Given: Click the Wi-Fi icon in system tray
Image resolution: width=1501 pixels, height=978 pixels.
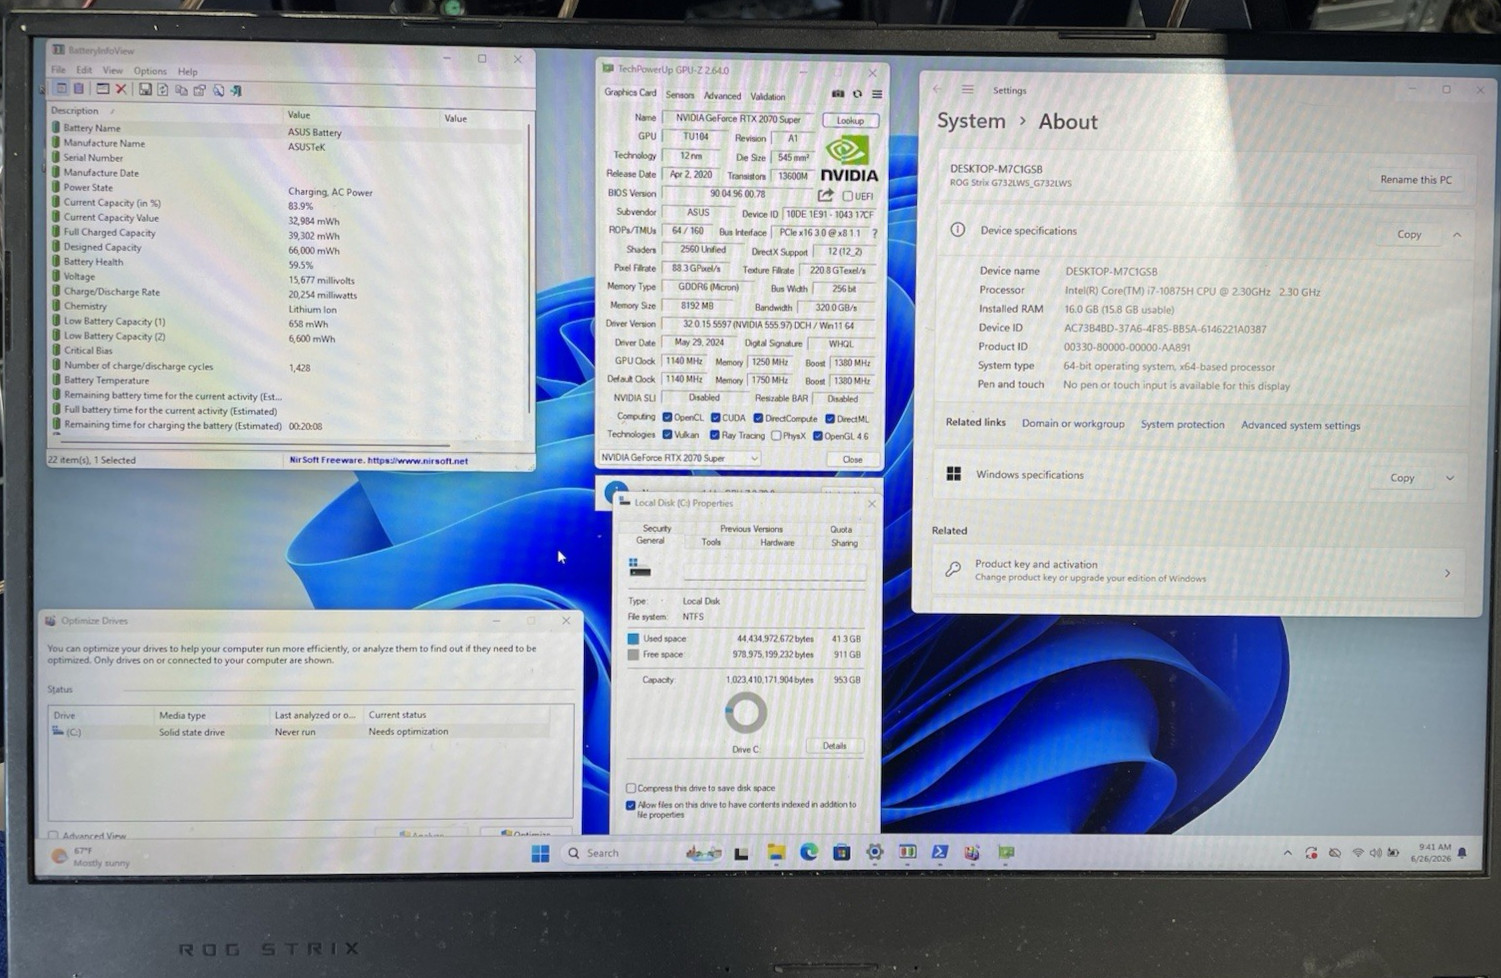Looking at the screenshot, I should 1357,853.
